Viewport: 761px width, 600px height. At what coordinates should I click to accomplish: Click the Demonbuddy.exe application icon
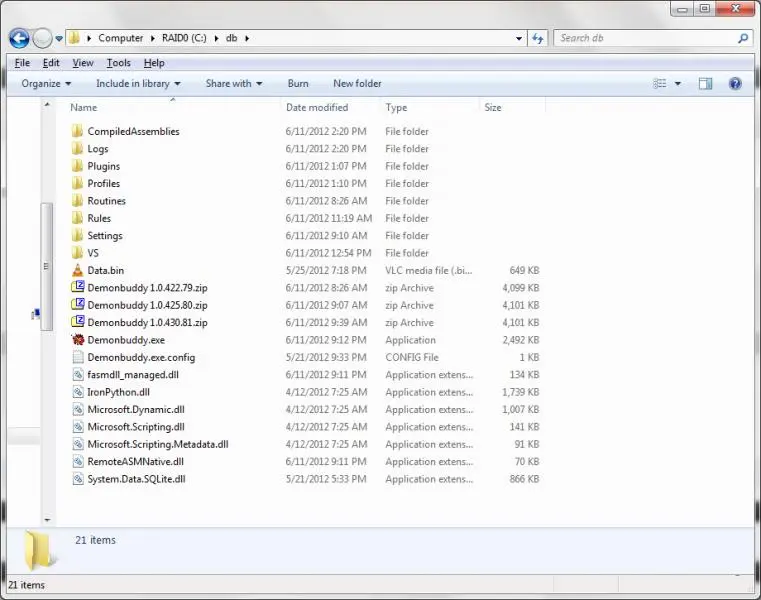click(78, 340)
